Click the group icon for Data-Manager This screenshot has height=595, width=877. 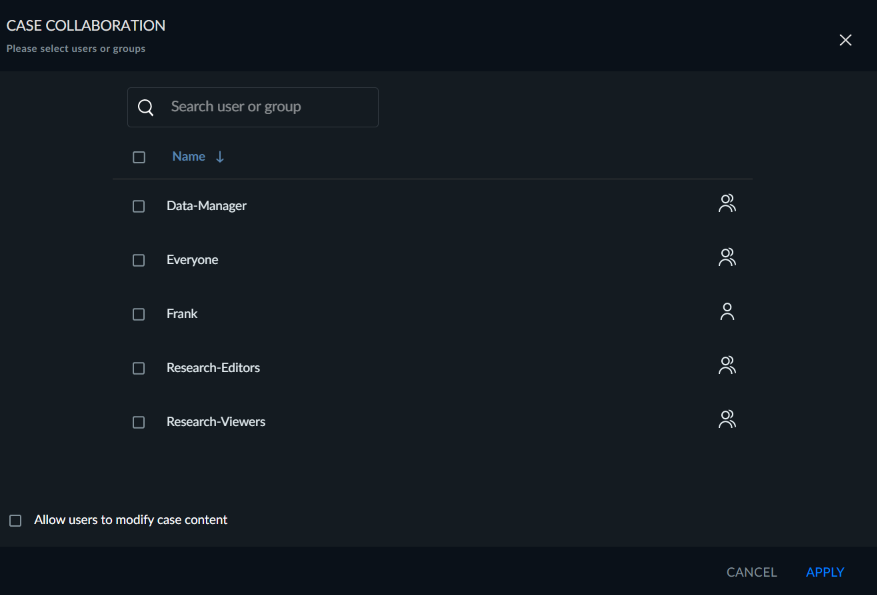[727, 204]
